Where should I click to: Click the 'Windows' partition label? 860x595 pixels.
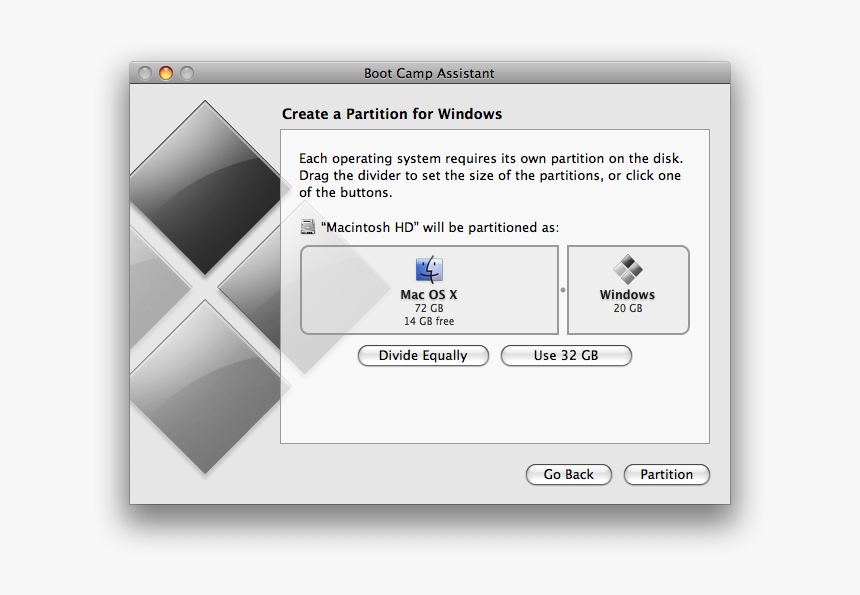coord(627,295)
